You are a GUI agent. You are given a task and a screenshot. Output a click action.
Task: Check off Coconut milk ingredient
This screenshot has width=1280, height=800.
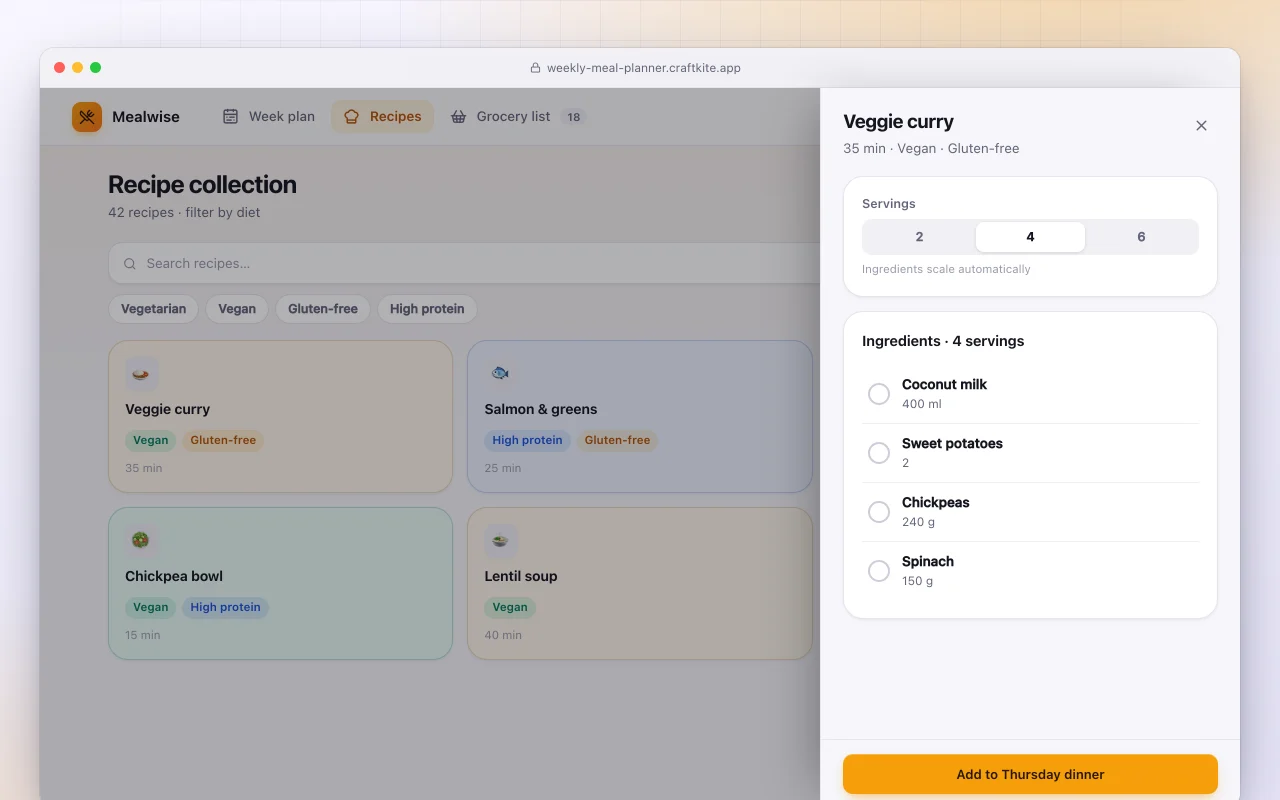tap(879, 394)
